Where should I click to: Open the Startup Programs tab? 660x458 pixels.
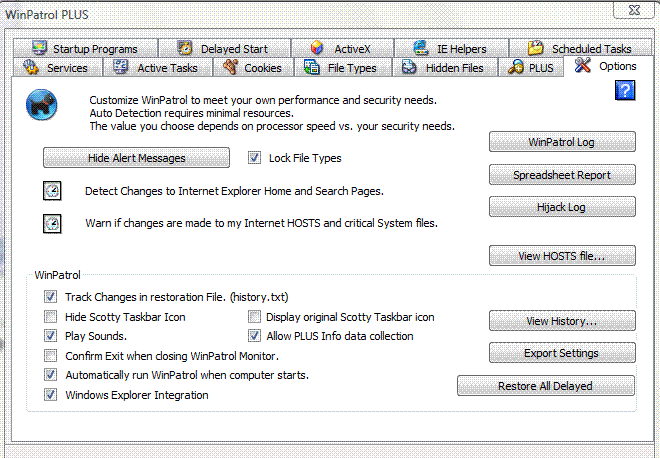tap(85, 48)
